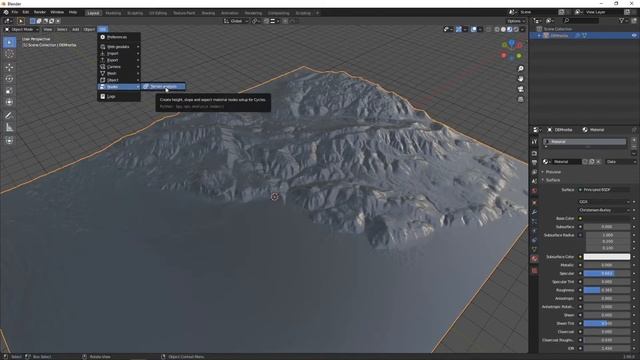The width and height of the screenshot is (640, 360).
Task: Select the Scale tool in the toolbar
Action: tap(9, 91)
